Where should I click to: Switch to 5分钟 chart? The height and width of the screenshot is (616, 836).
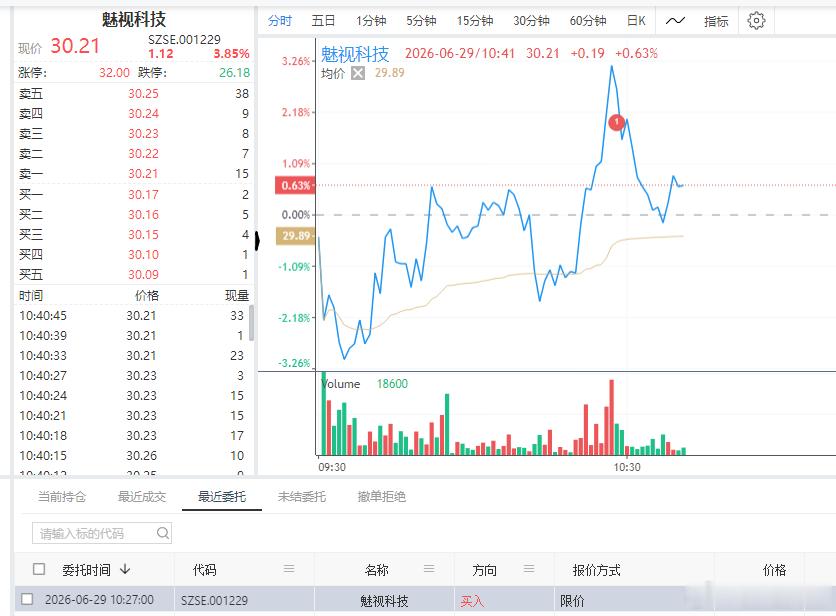421,21
